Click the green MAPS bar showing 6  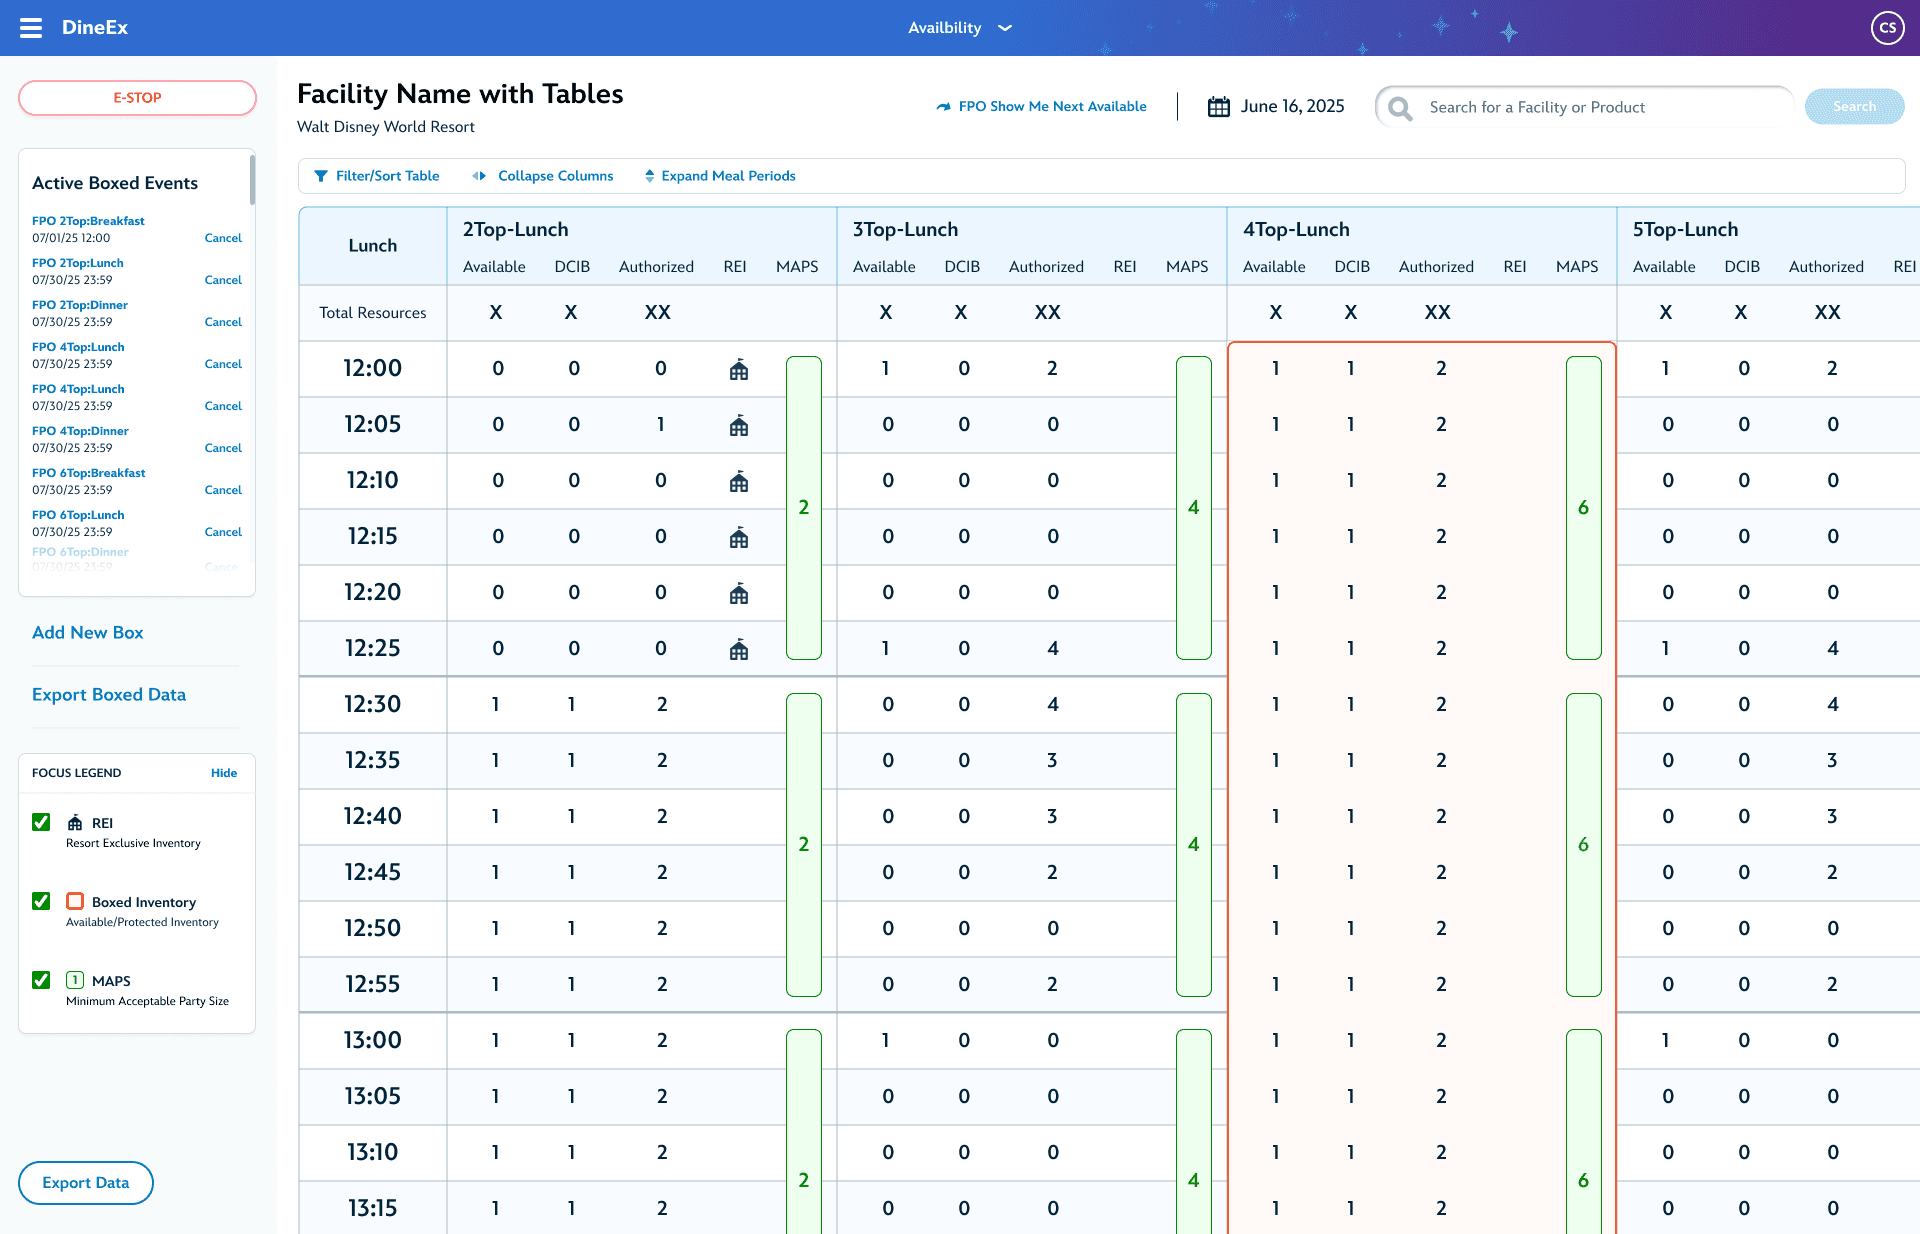[1583, 508]
